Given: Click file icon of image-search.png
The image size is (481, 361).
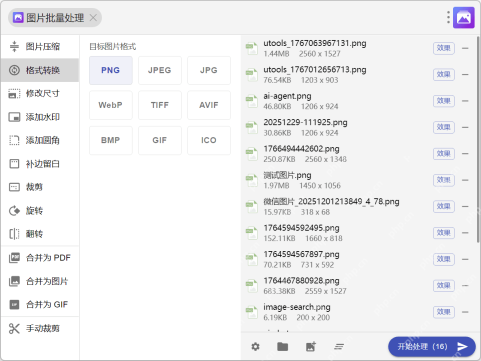Looking at the screenshot, I should tap(252, 312).
